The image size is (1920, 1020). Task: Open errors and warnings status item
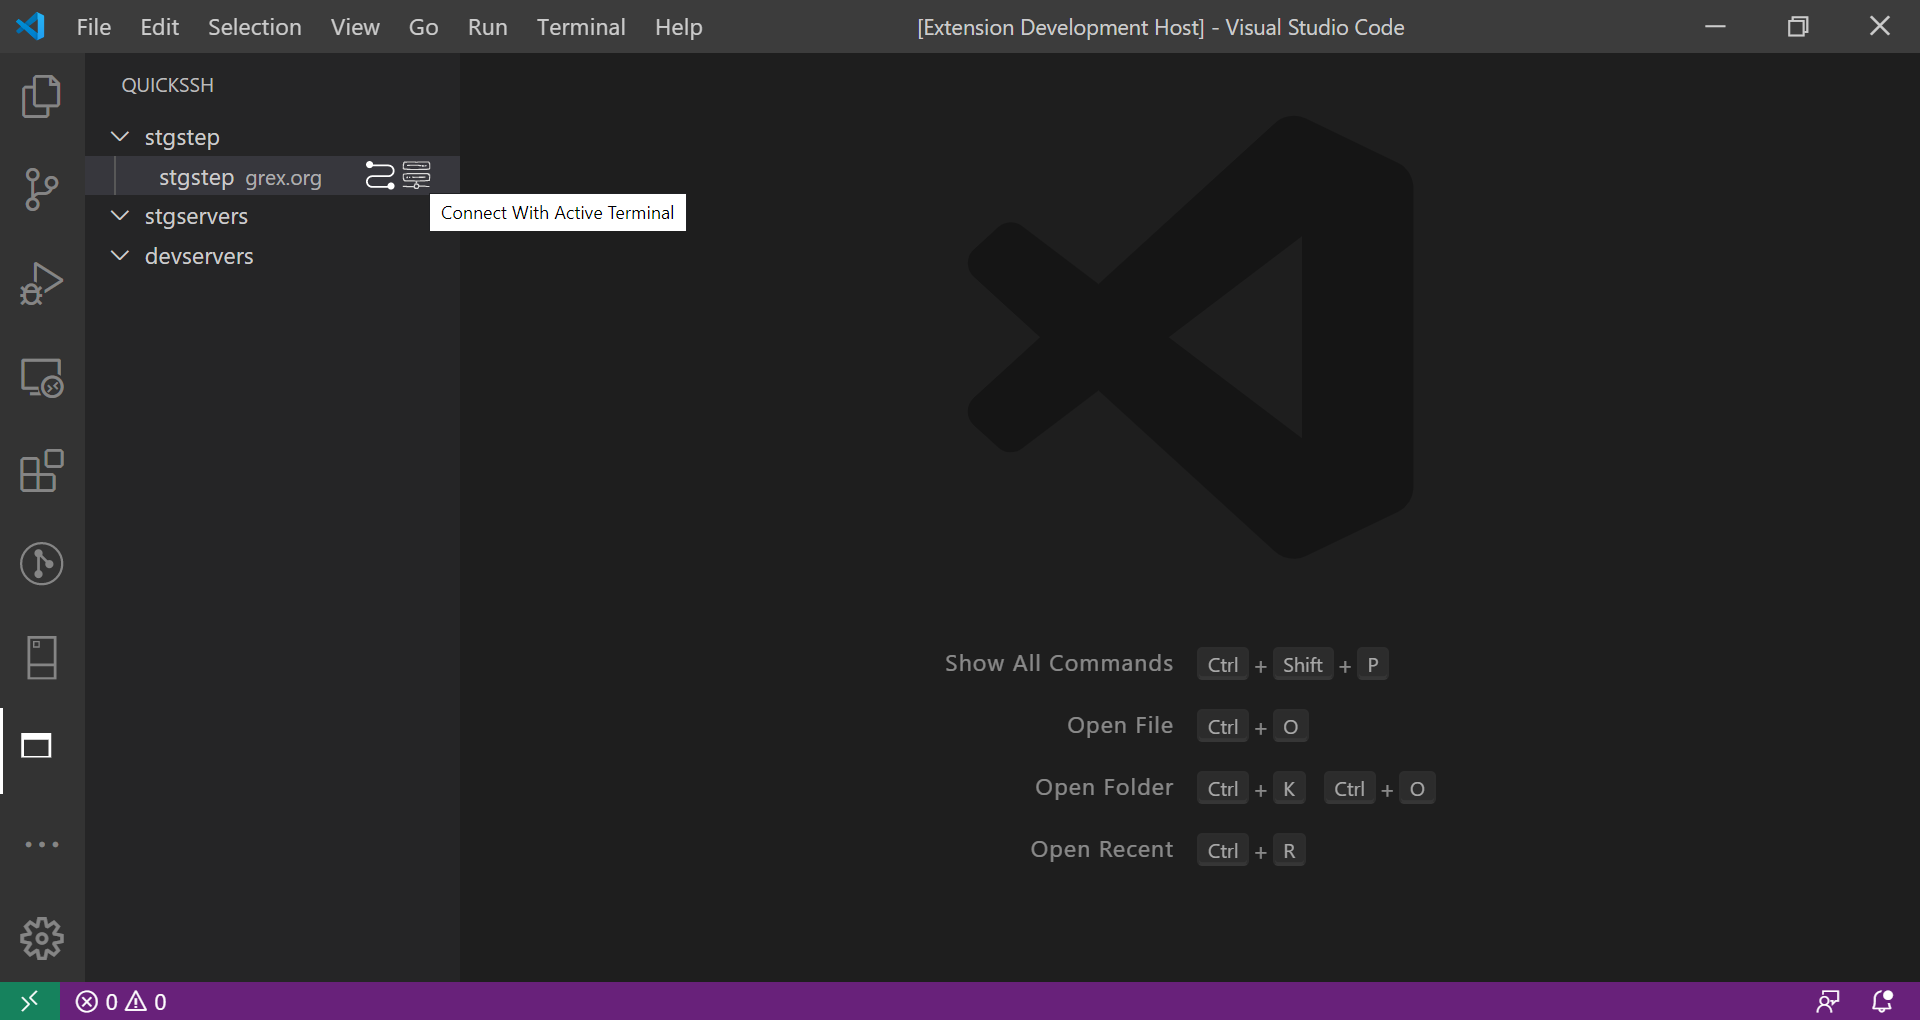click(121, 1001)
